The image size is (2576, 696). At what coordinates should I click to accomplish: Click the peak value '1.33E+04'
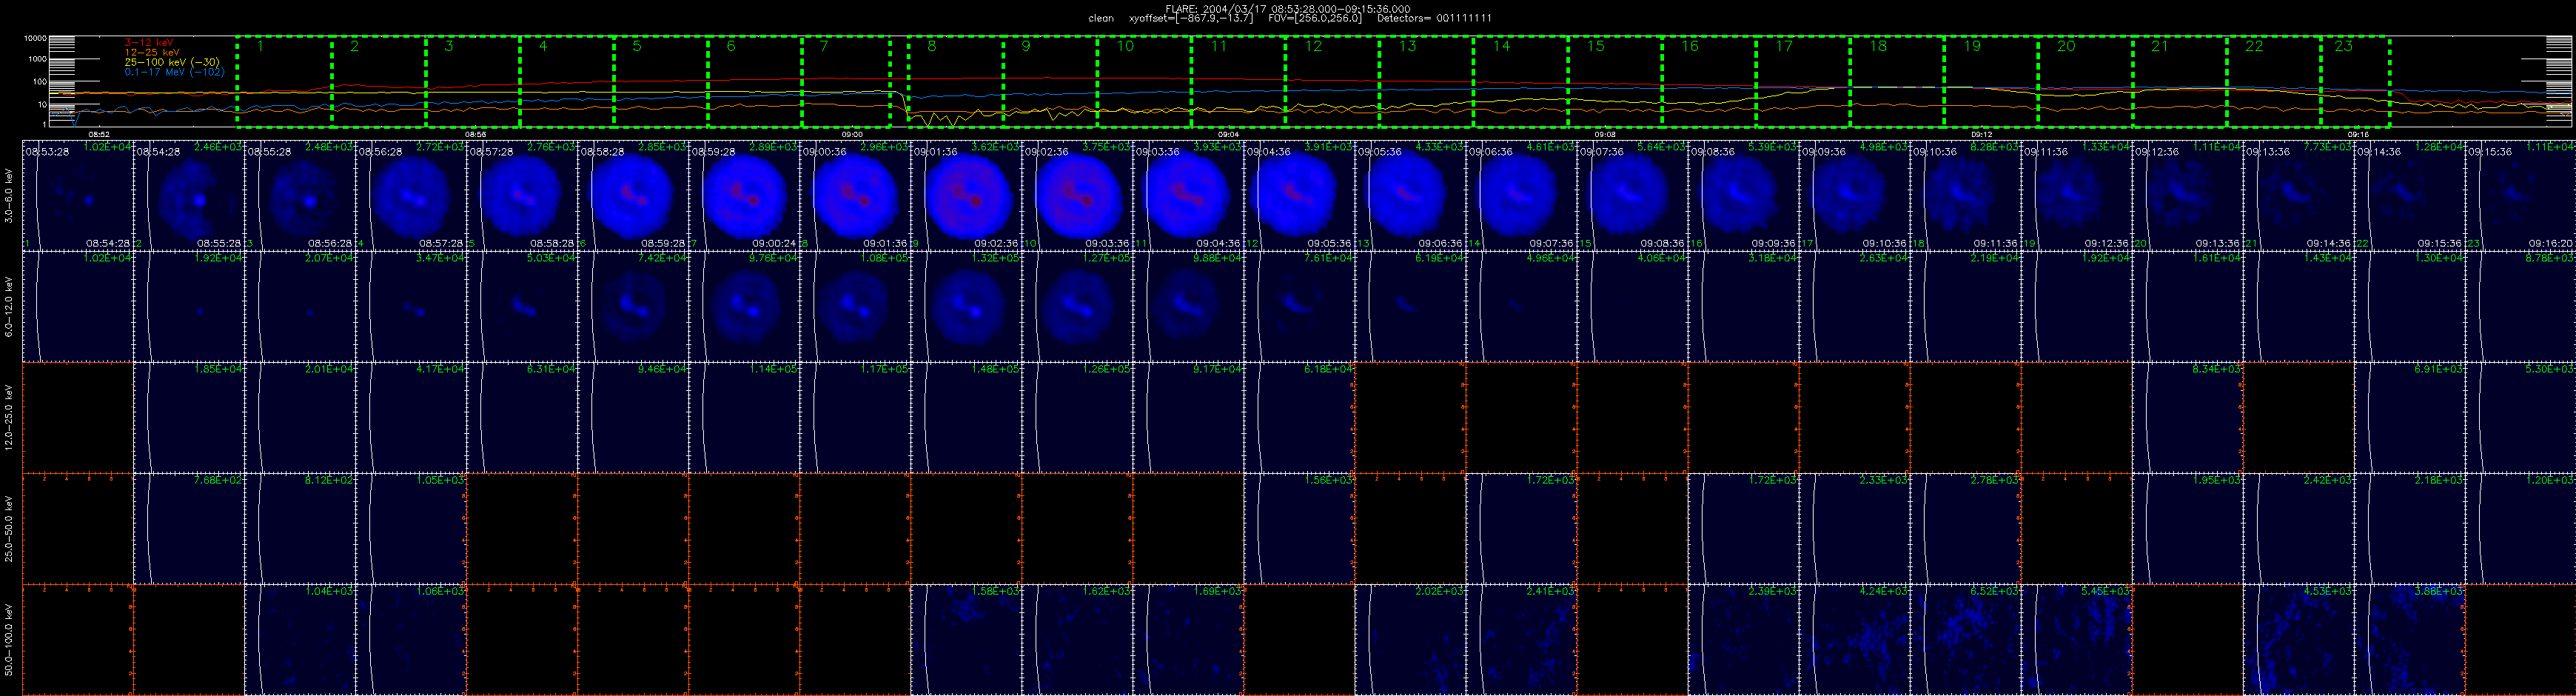[2105, 147]
